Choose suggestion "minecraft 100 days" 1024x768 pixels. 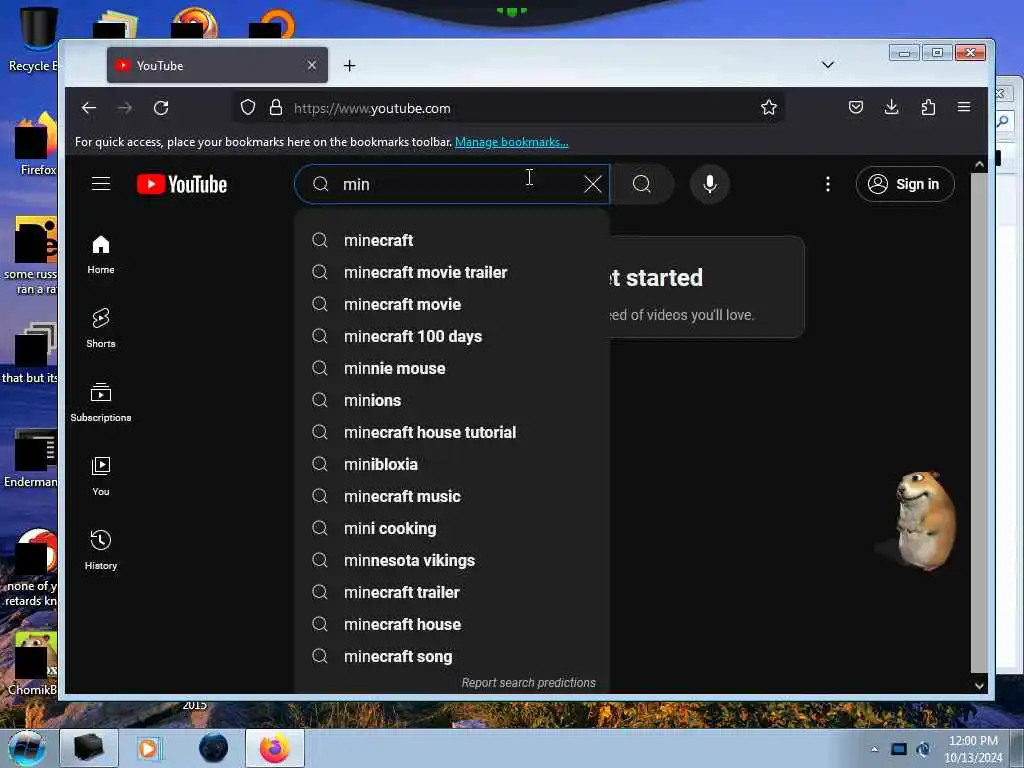click(452, 336)
